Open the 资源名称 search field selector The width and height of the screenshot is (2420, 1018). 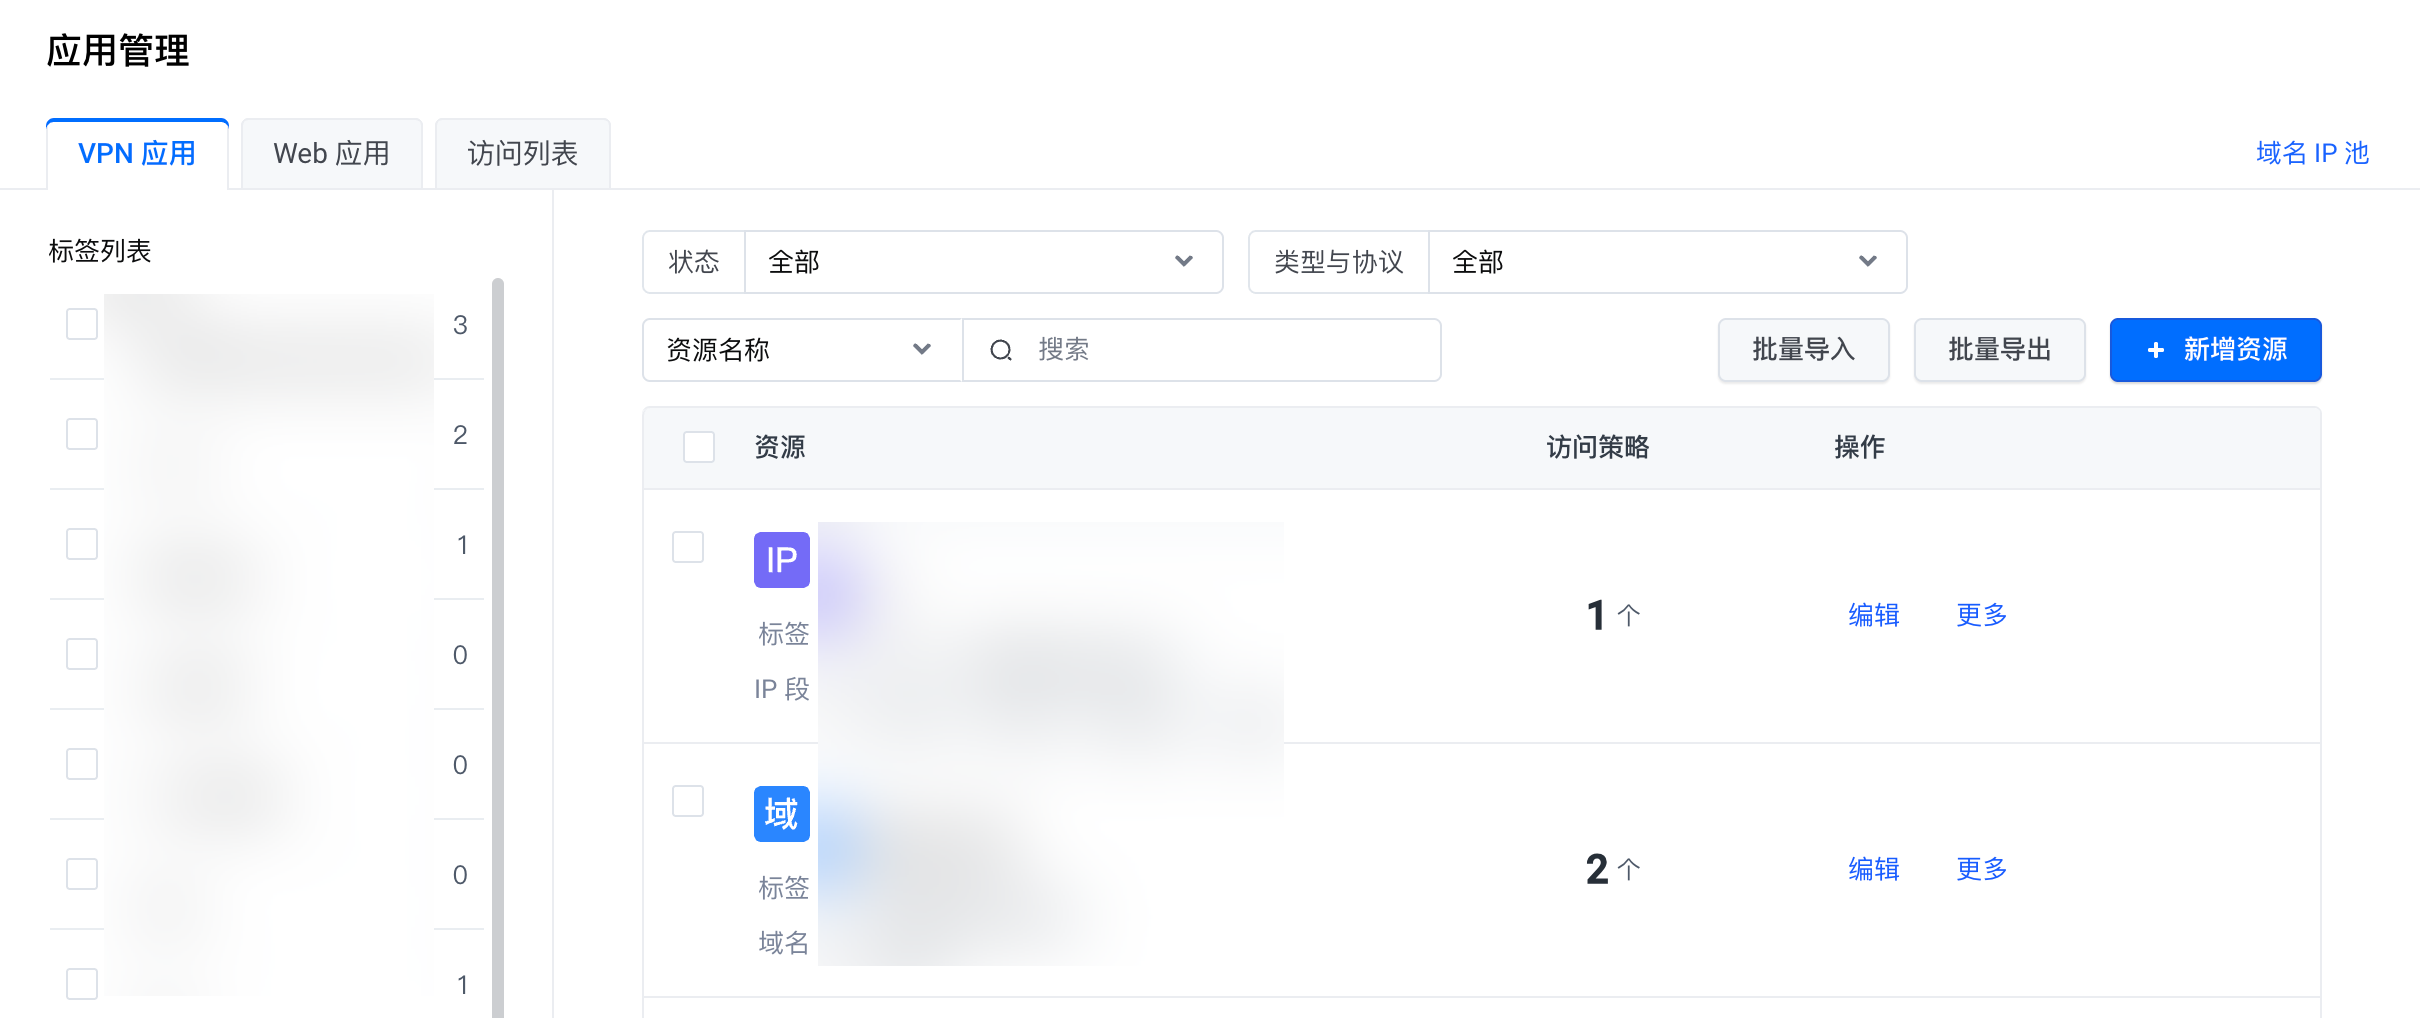(801, 350)
